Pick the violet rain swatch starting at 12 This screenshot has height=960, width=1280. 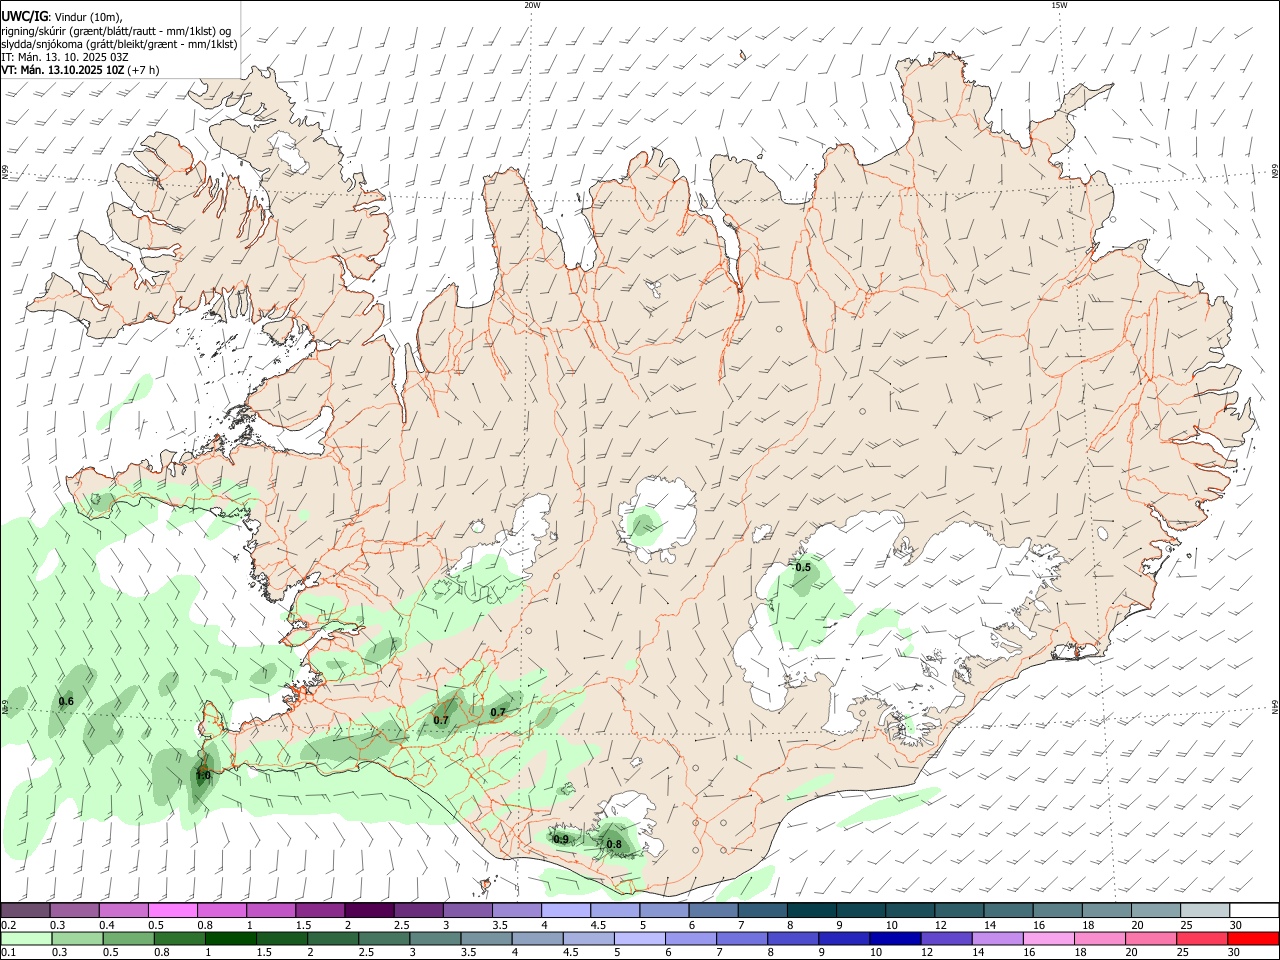click(945, 938)
